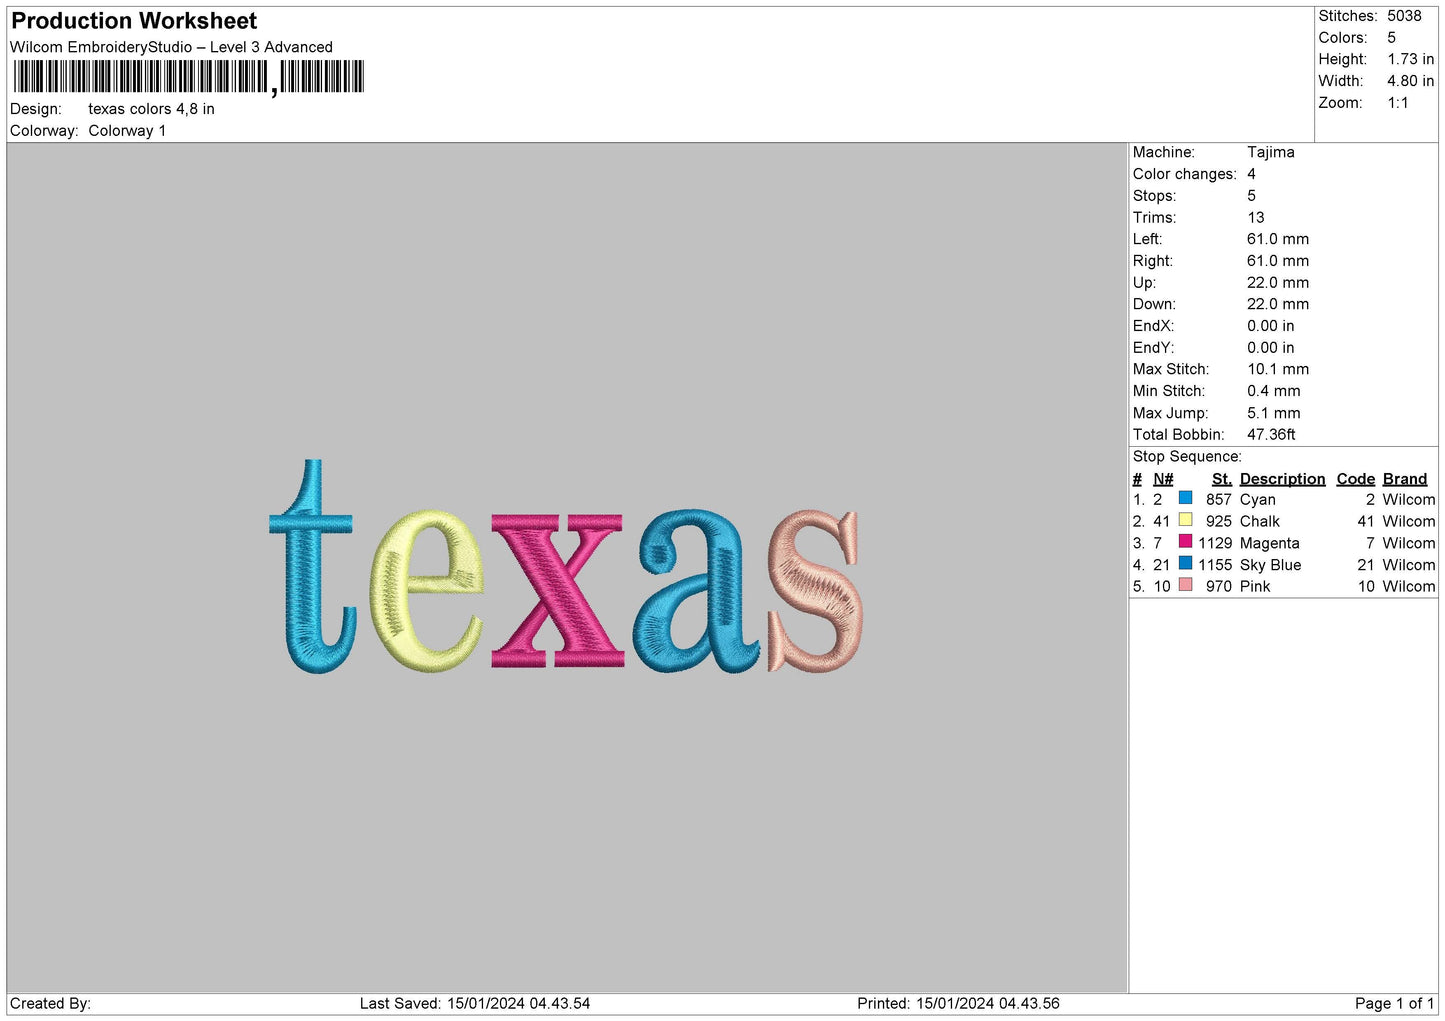
Task: Click the Brand column header
Action: [1404, 479]
